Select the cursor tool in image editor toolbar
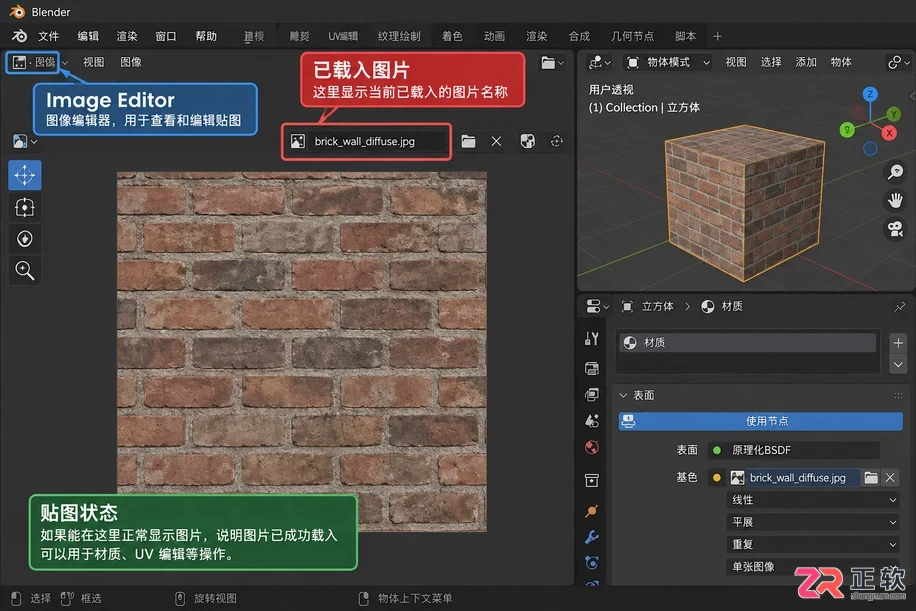This screenshot has height=611, width=916. click(25, 175)
